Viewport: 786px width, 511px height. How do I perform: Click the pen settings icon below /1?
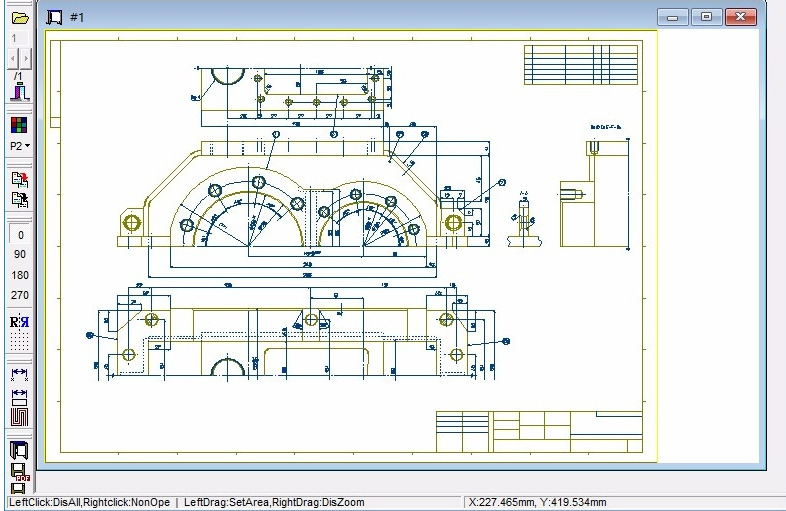tap(19, 92)
